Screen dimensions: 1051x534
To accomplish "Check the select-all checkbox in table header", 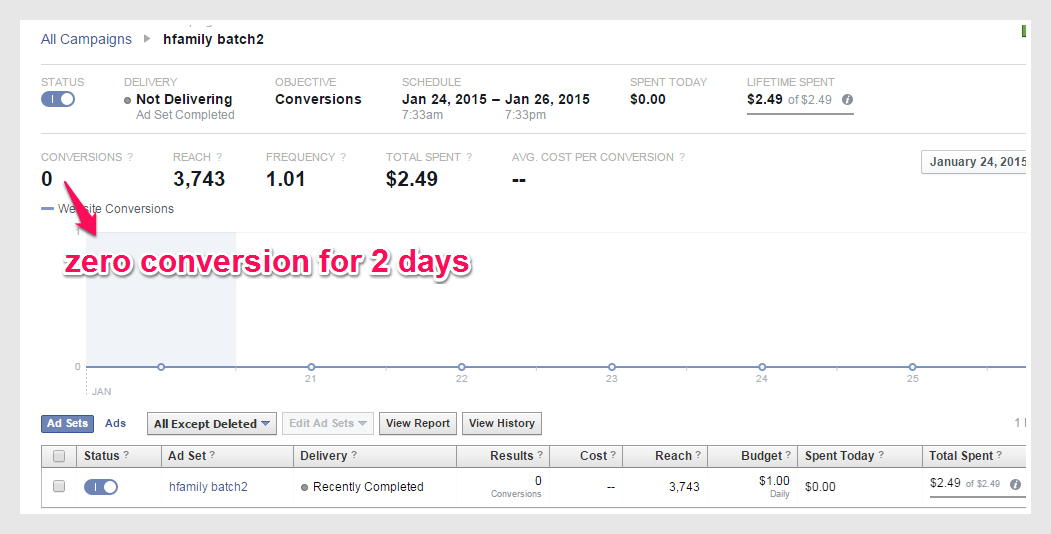I will 59,456.
